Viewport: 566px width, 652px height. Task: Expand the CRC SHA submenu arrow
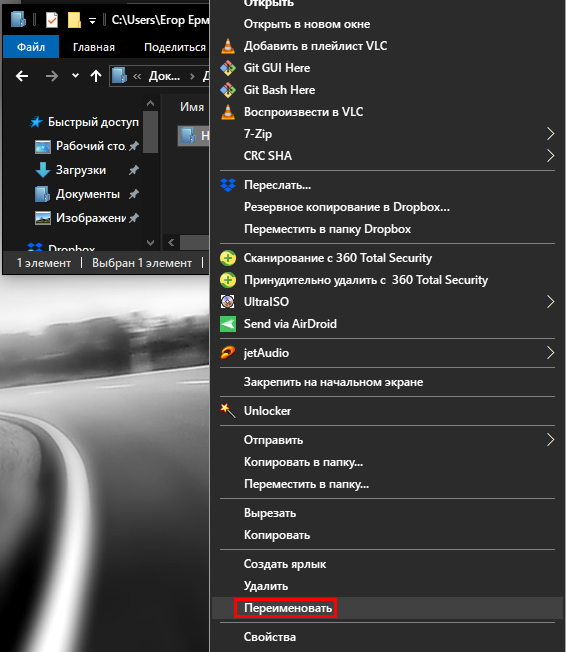point(550,156)
